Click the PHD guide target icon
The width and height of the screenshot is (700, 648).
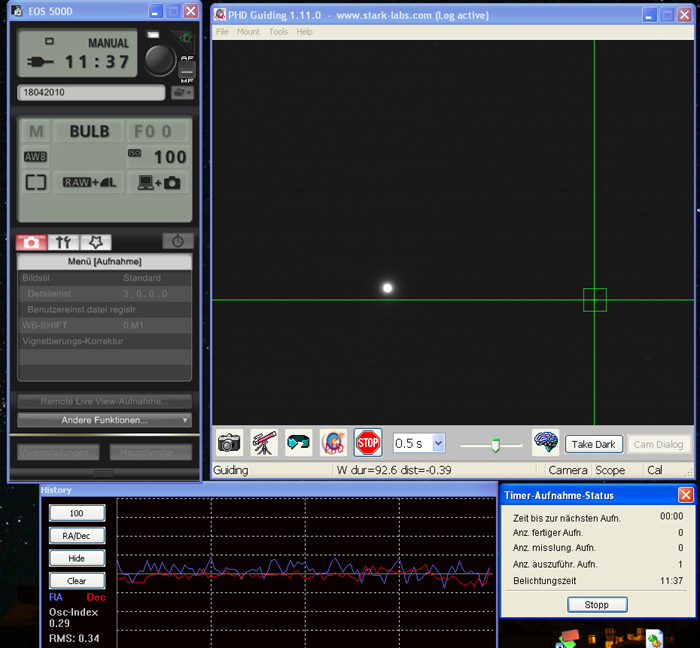coord(333,442)
